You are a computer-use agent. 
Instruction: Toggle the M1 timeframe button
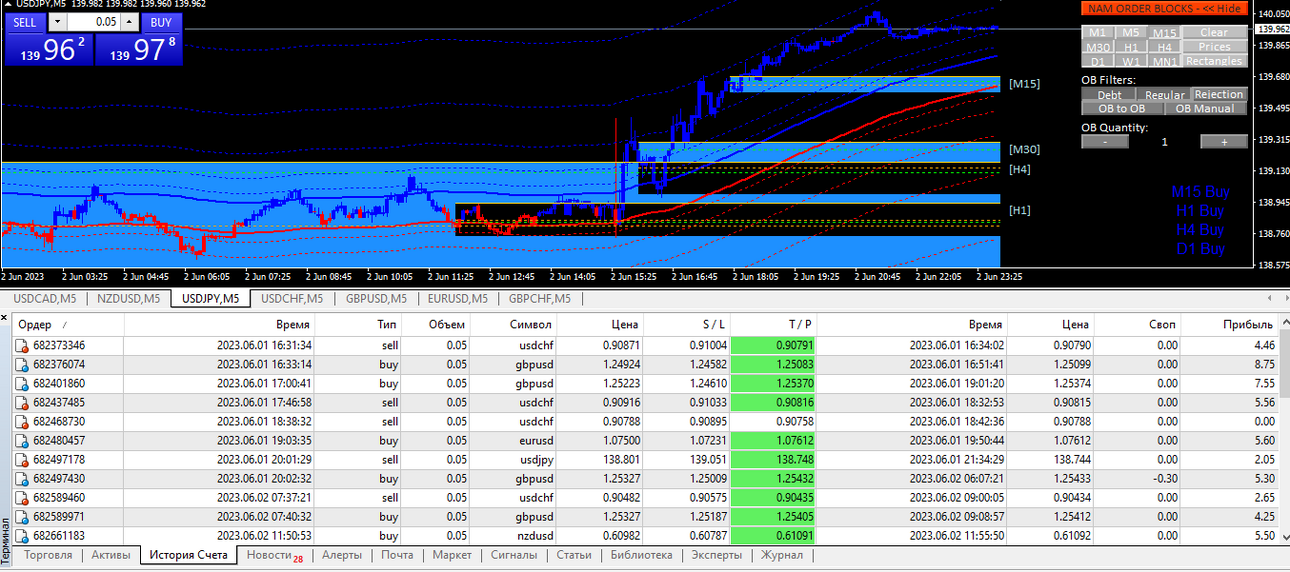(1097, 32)
